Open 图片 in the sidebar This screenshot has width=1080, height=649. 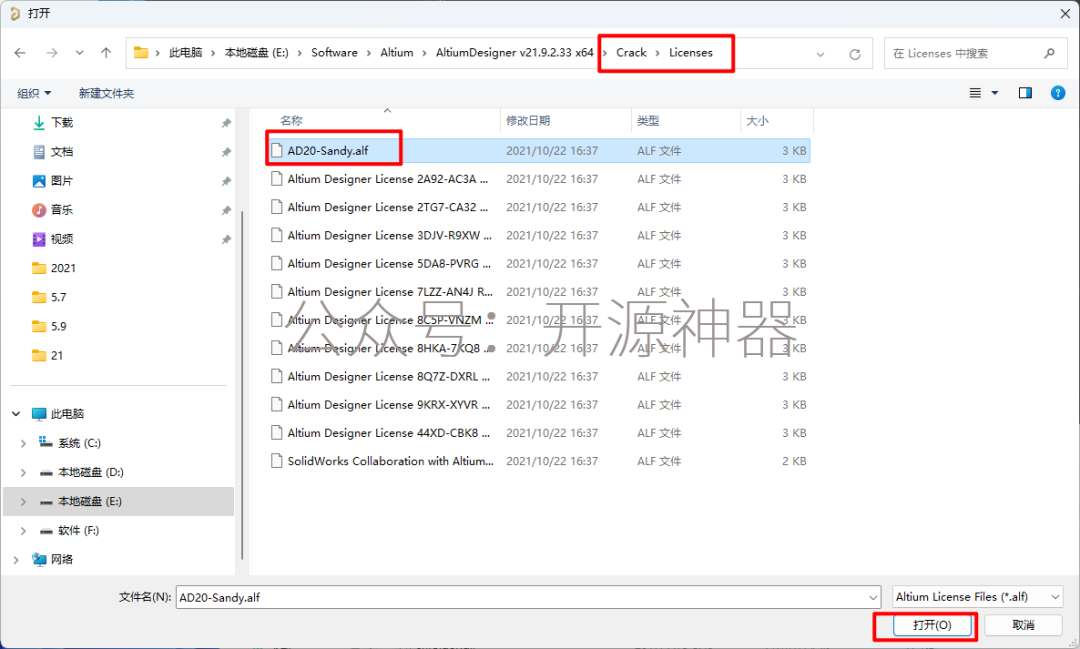click(62, 181)
